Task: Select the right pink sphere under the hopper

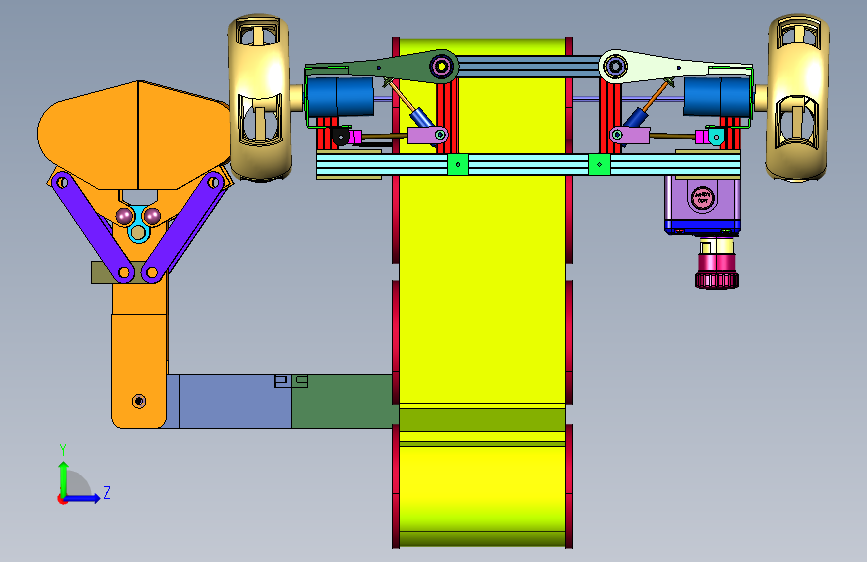Action: click(x=152, y=216)
